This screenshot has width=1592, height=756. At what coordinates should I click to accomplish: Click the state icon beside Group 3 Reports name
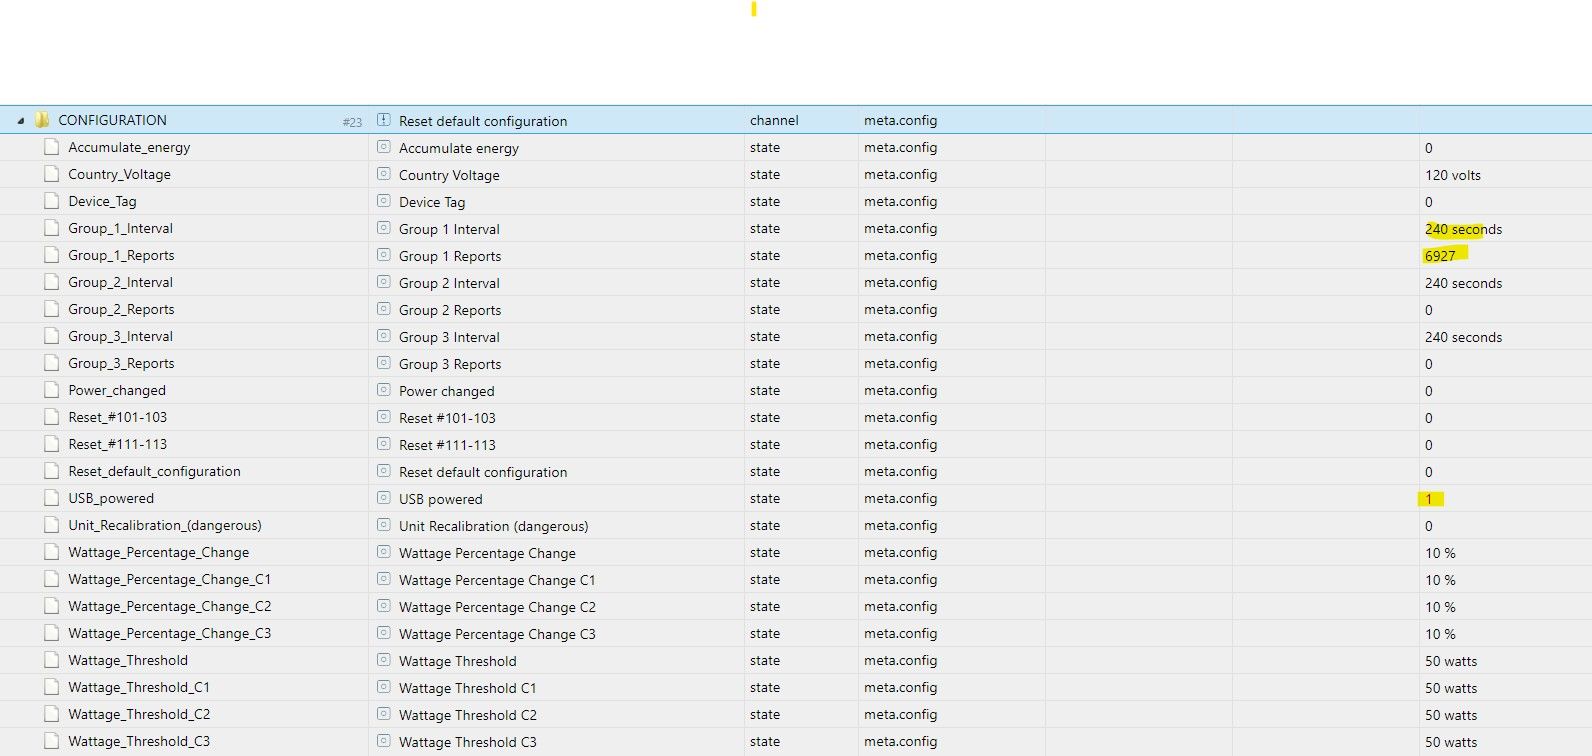tap(383, 363)
